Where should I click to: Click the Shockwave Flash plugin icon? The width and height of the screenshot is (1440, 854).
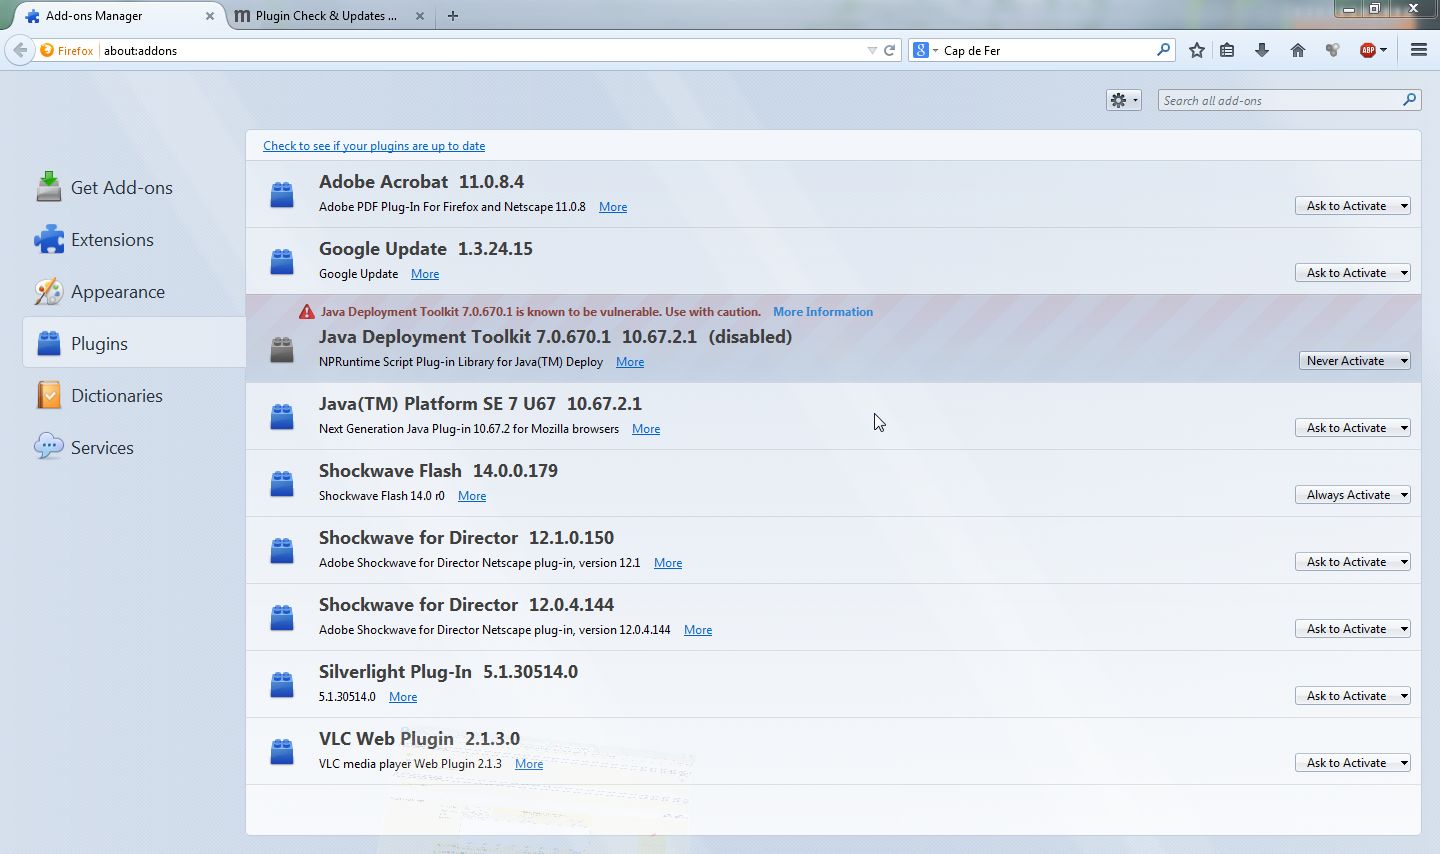point(282,483)
